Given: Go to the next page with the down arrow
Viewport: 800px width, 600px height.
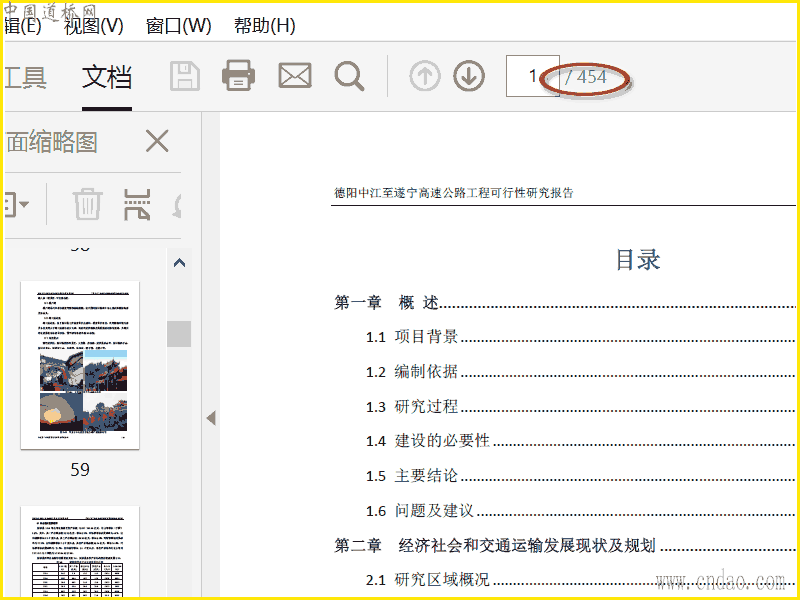Looking at the screenshot, I should point(469,76).
